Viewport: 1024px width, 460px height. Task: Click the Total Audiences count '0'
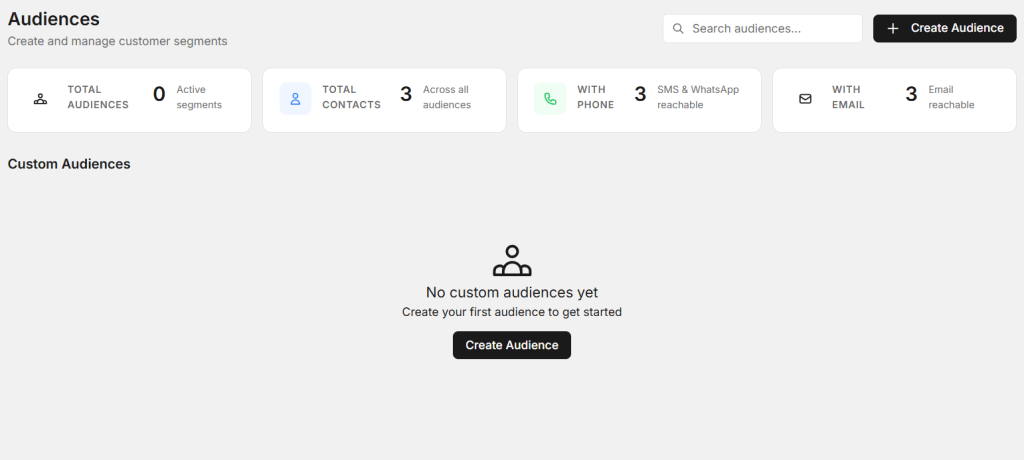(159, 95)
